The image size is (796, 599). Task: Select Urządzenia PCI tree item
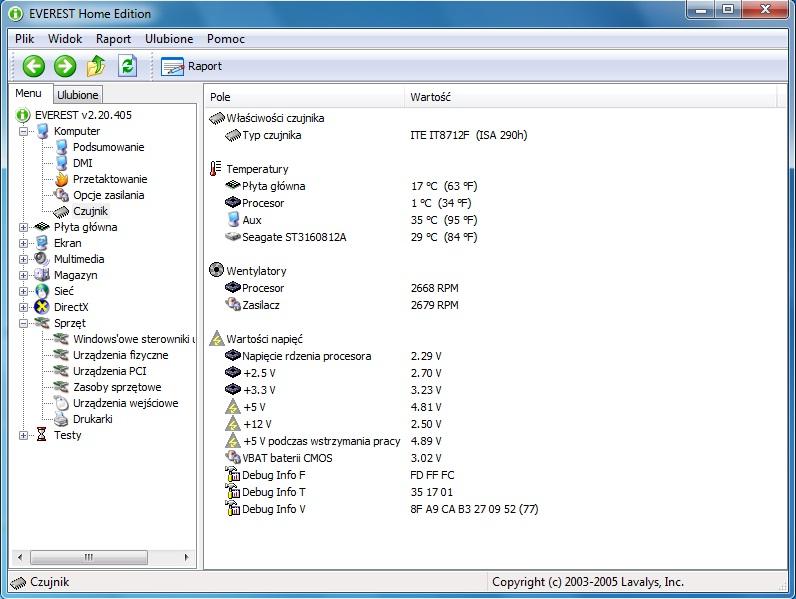(110, 371)
